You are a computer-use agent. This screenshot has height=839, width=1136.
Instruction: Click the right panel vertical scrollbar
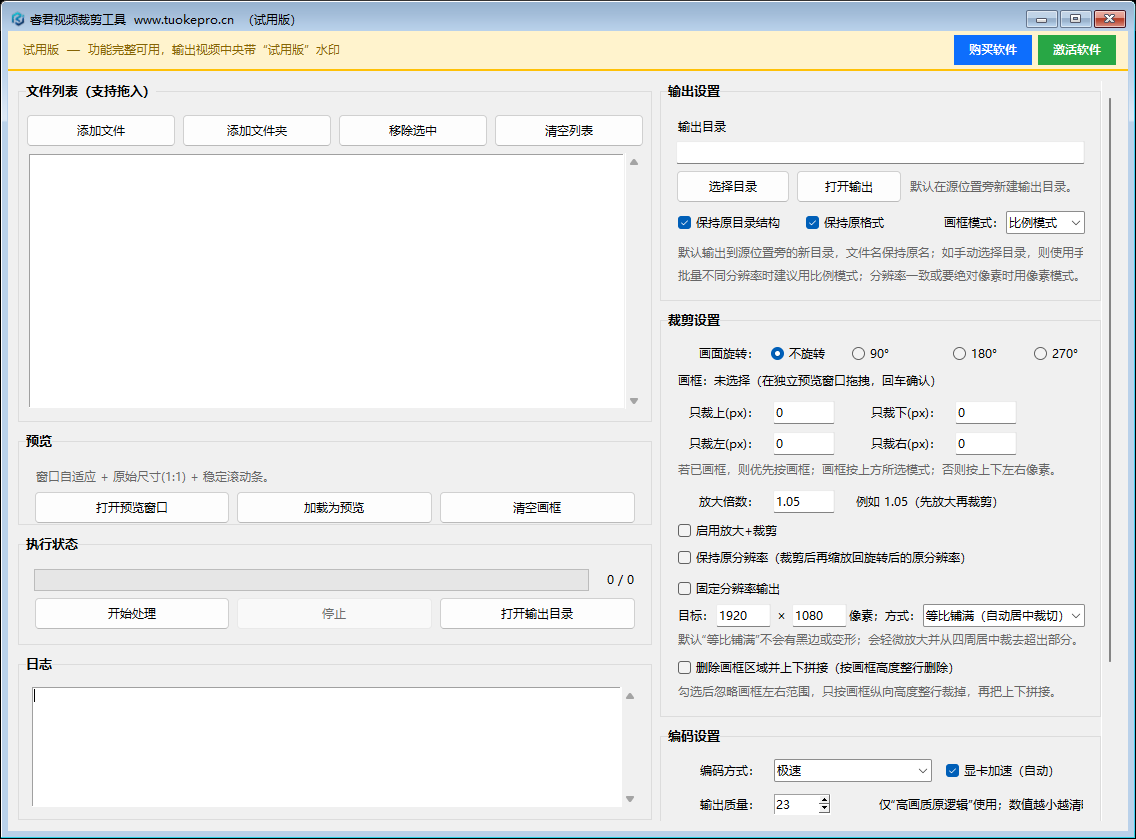click(1111, 379)
